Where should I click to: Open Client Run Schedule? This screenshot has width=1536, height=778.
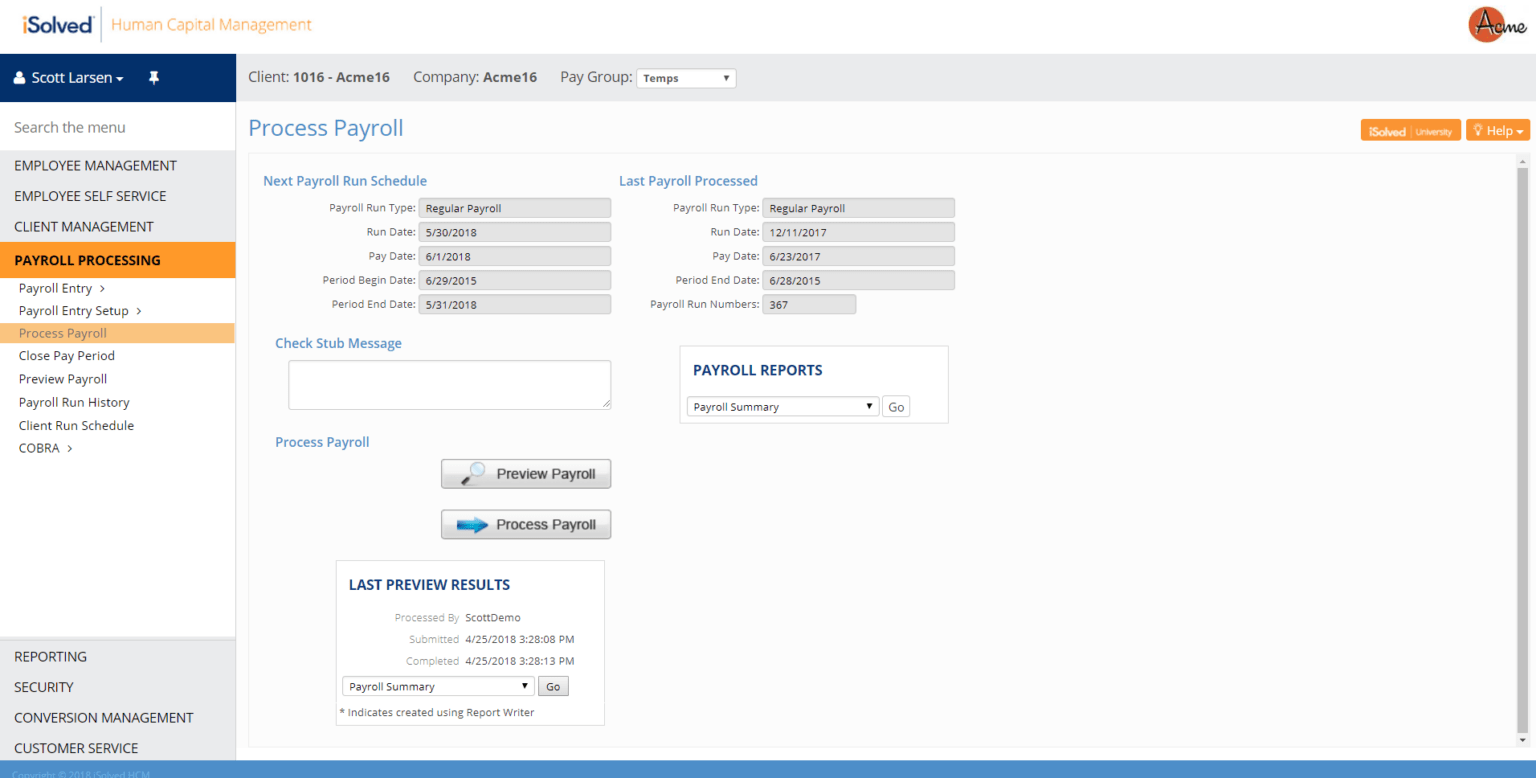click(76, 425)
